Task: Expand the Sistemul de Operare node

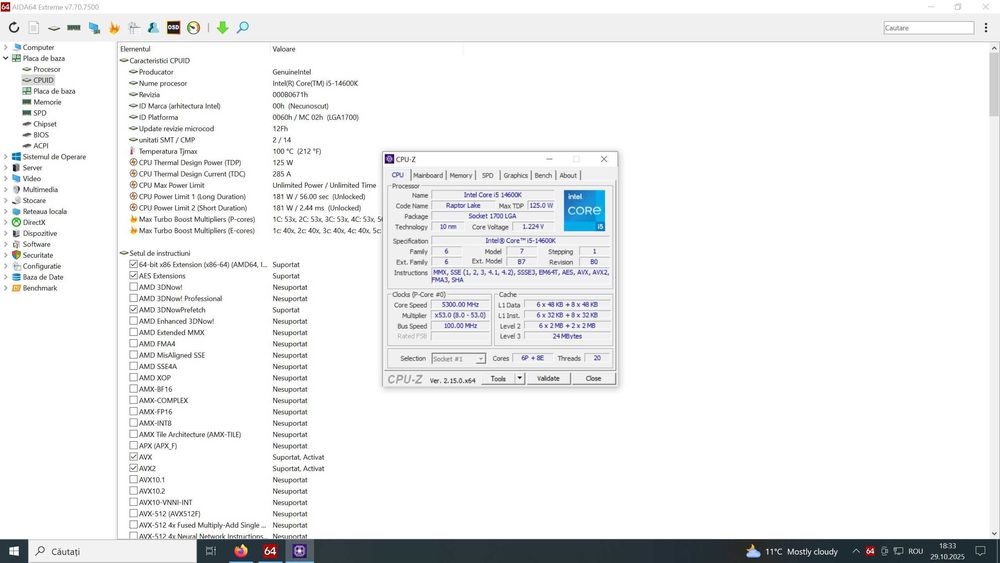Action: (6, 157)
